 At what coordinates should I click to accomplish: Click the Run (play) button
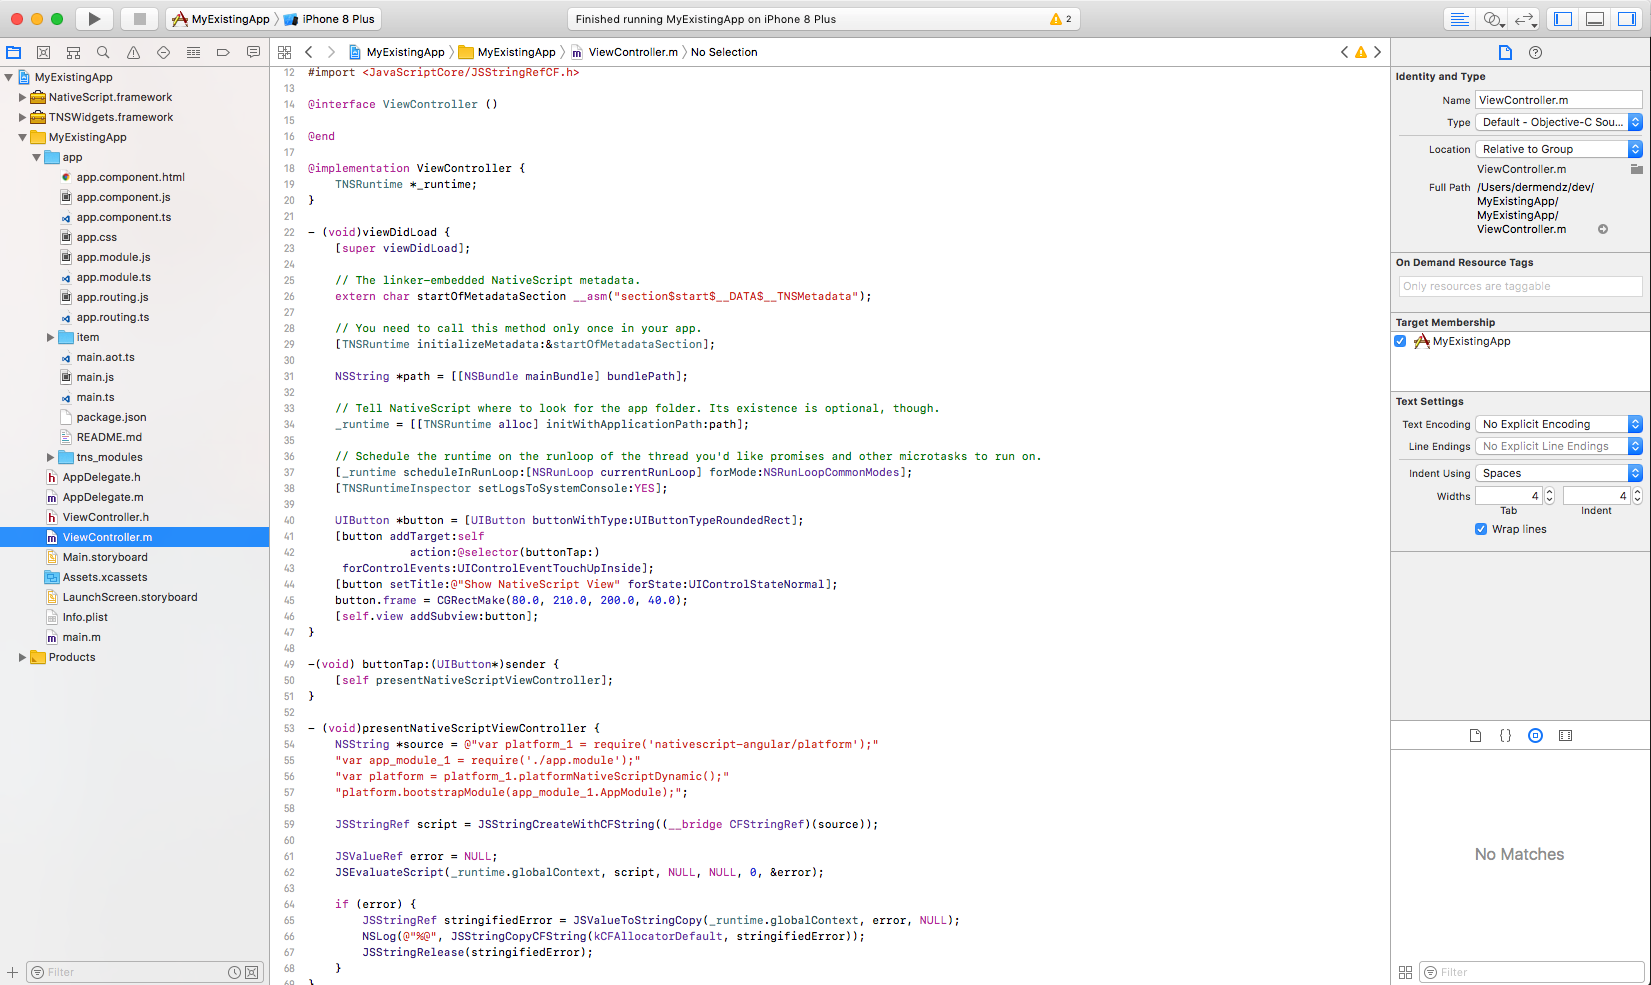pyautogui.click(x=94, y=18)
